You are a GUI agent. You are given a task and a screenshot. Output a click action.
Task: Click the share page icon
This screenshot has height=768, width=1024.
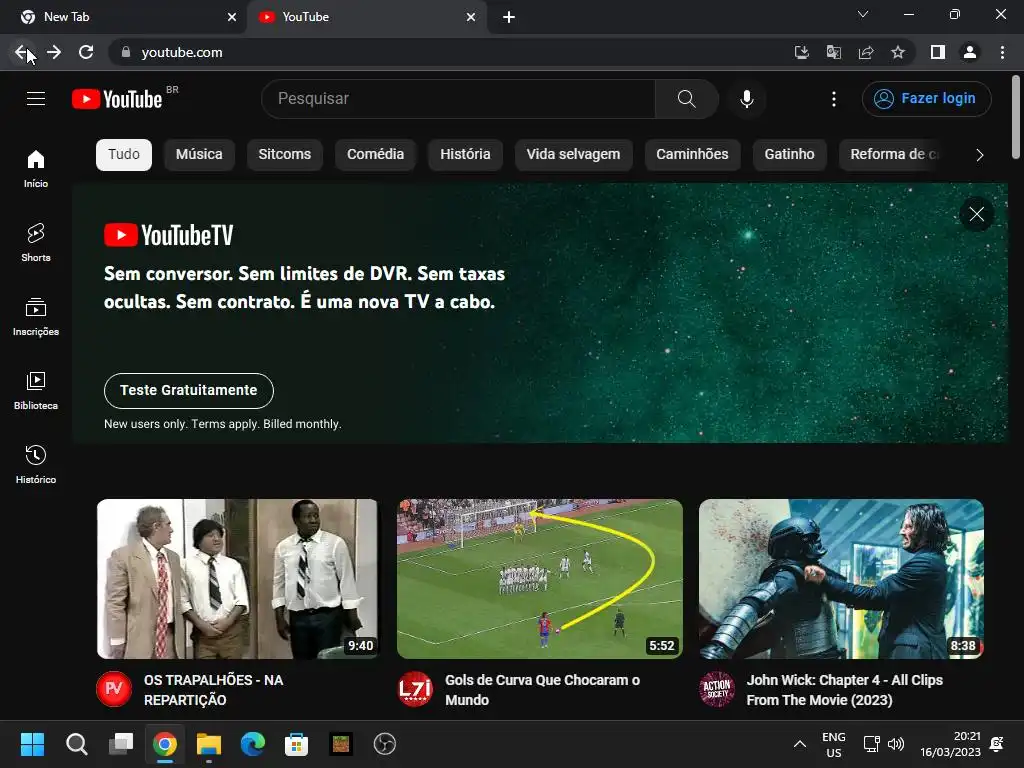pos(866,52)
